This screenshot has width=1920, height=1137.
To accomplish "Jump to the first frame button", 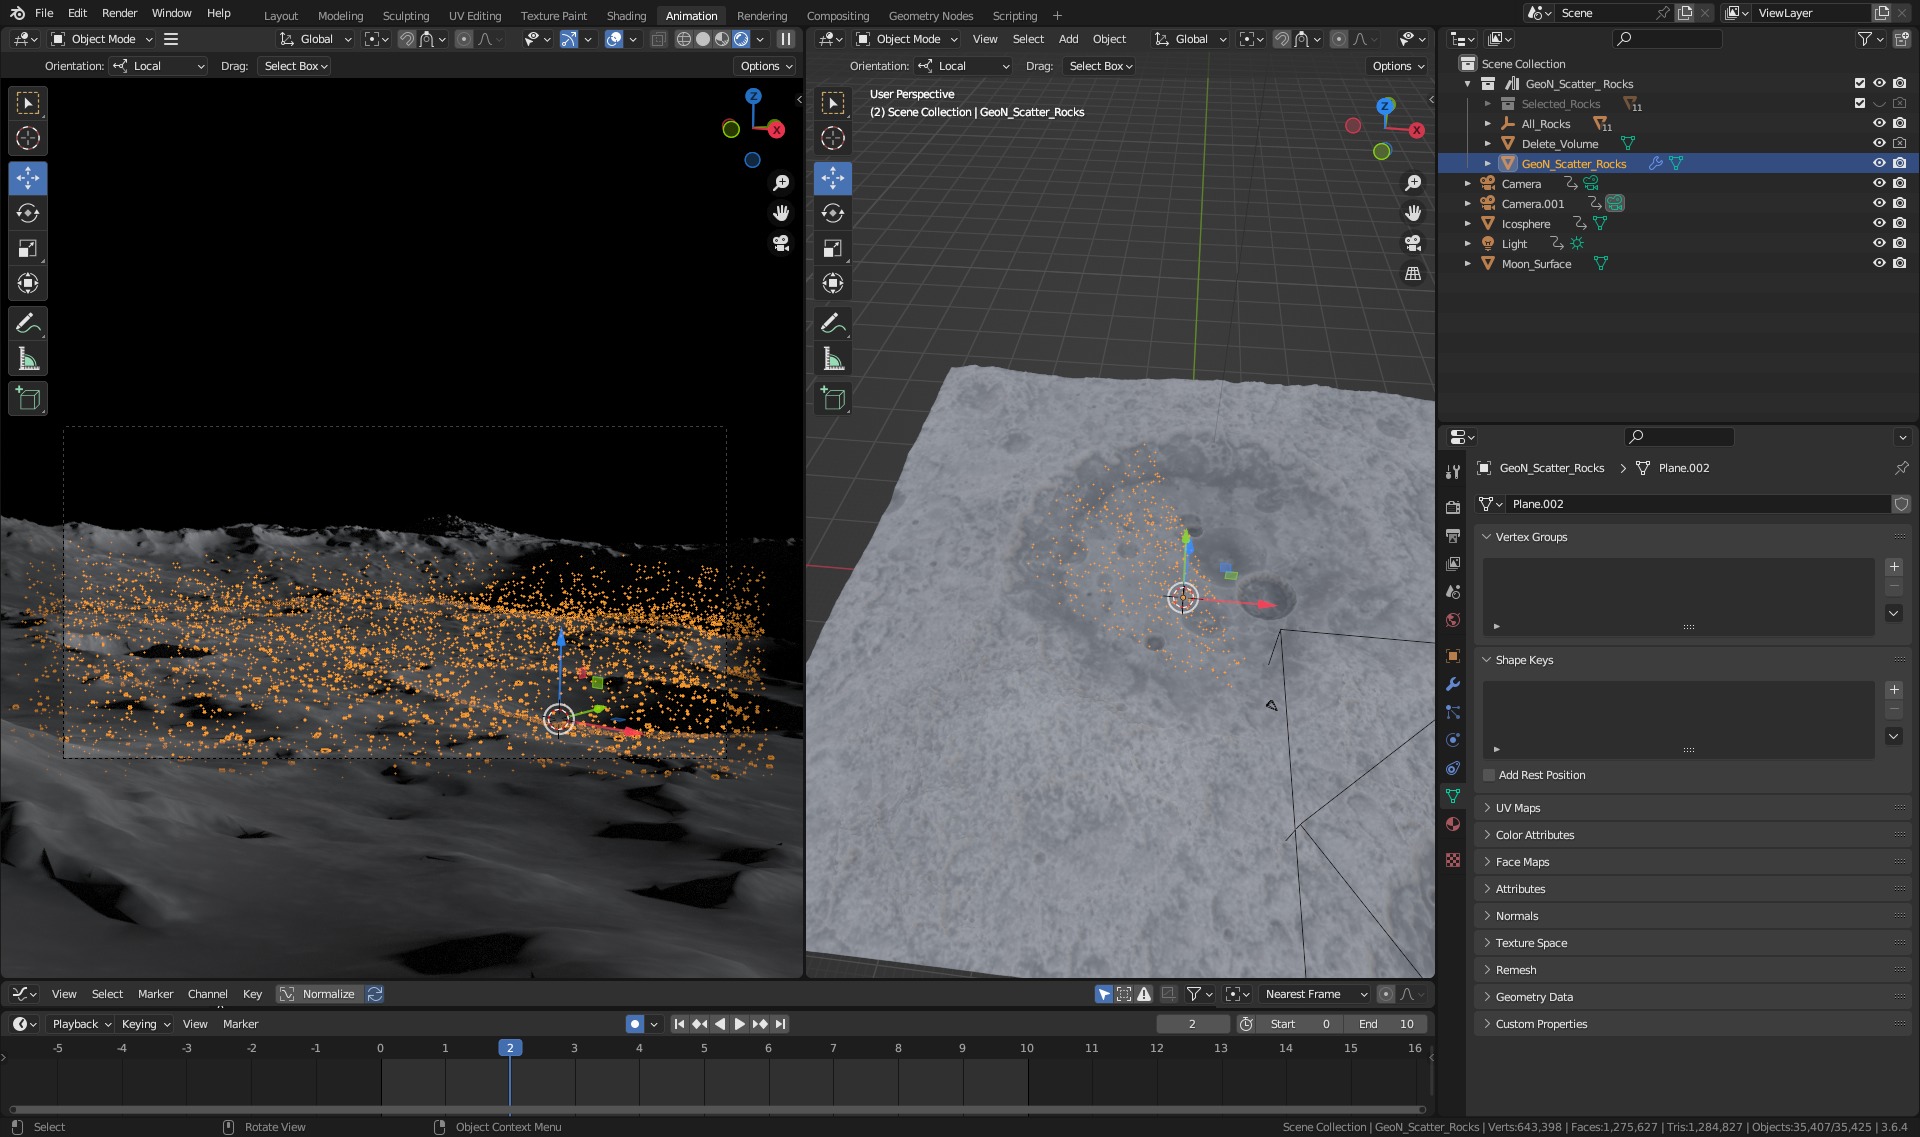I will coord(679,1024).
